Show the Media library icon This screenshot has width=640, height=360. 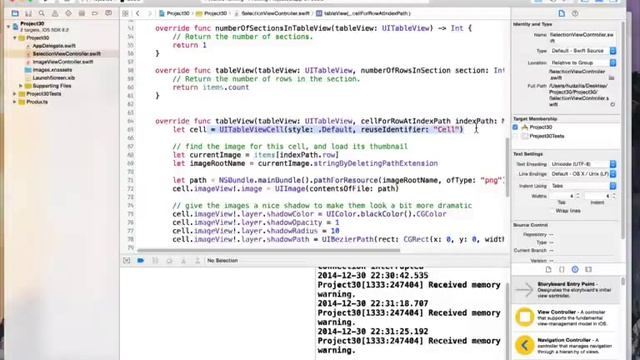click(x=589, y=269)
